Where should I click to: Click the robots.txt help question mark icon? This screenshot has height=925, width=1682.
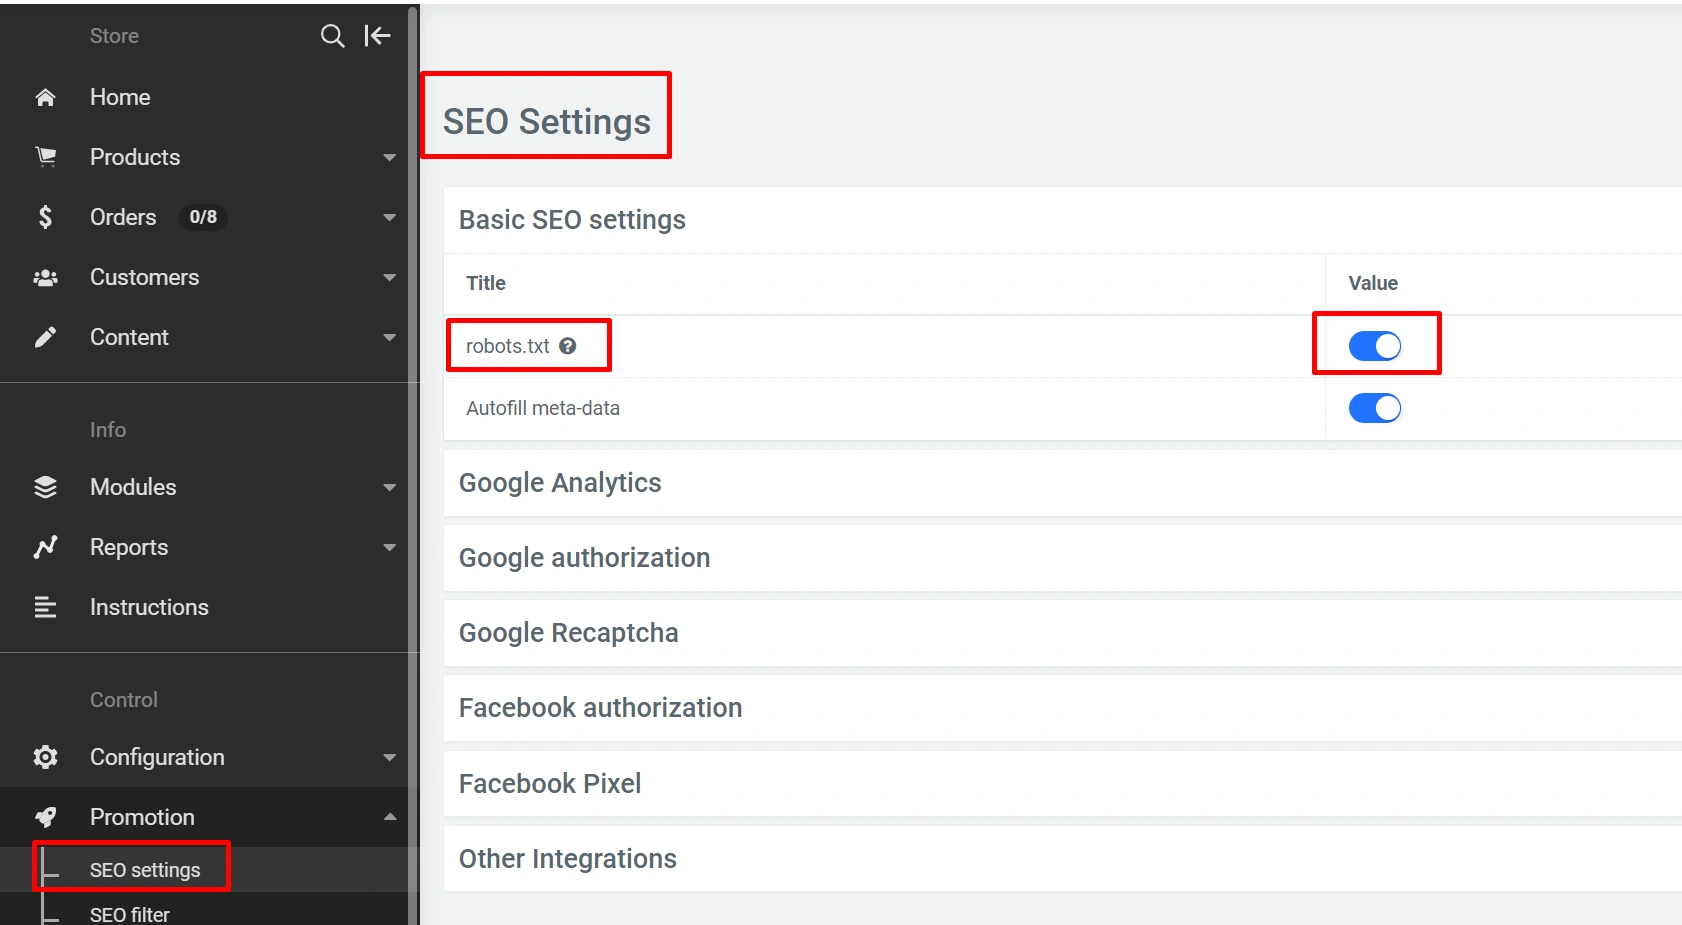pos(568,346)
